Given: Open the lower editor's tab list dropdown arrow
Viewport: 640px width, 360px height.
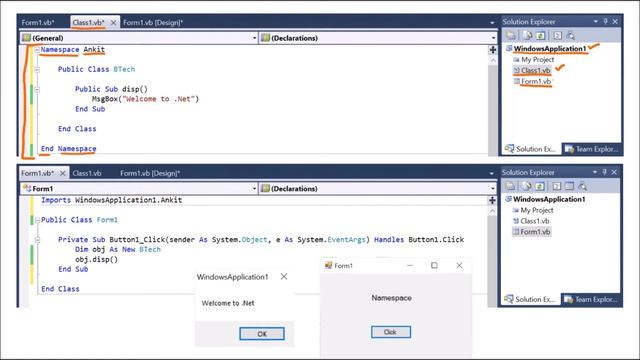Looking at the screenshot, I should (x=491, y=173).
